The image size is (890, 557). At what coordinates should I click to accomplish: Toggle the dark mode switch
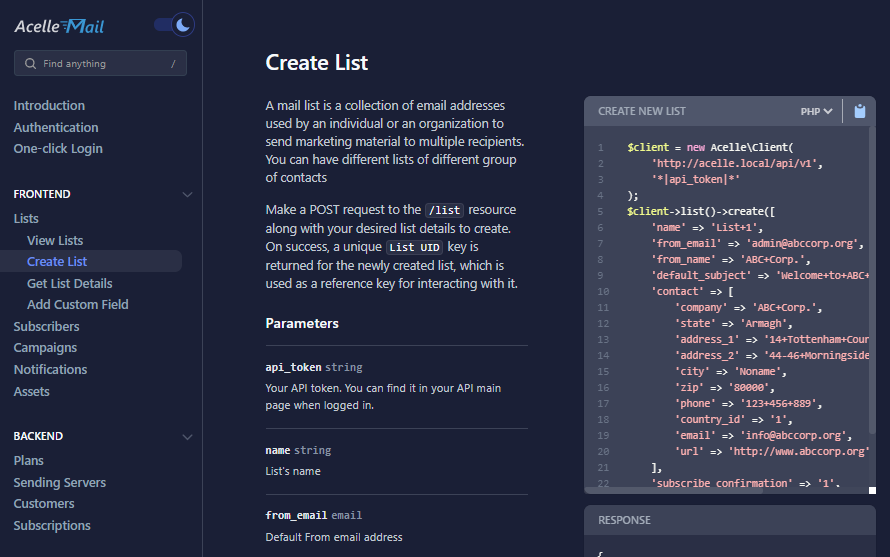point(174,25)
